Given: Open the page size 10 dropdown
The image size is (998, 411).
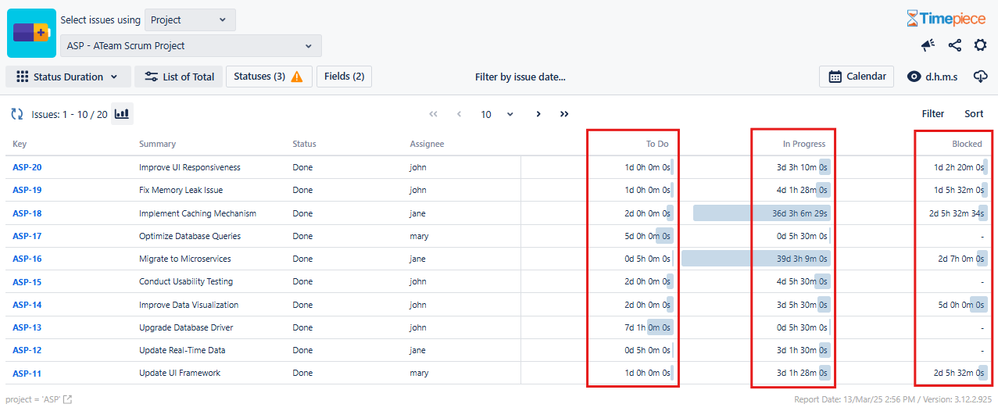Looking at the screenshot, I should click(497, 115).
